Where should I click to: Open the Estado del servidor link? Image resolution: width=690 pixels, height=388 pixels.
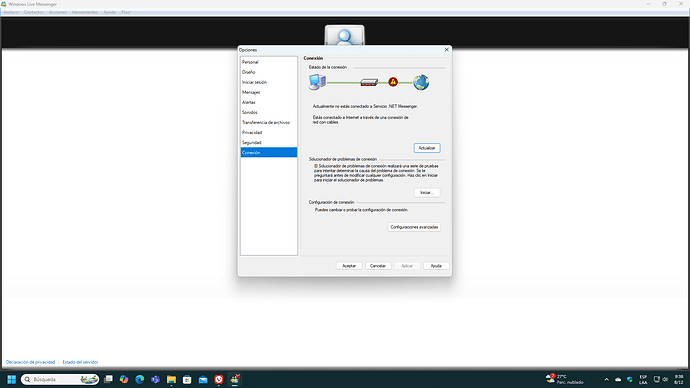[80, 362]
